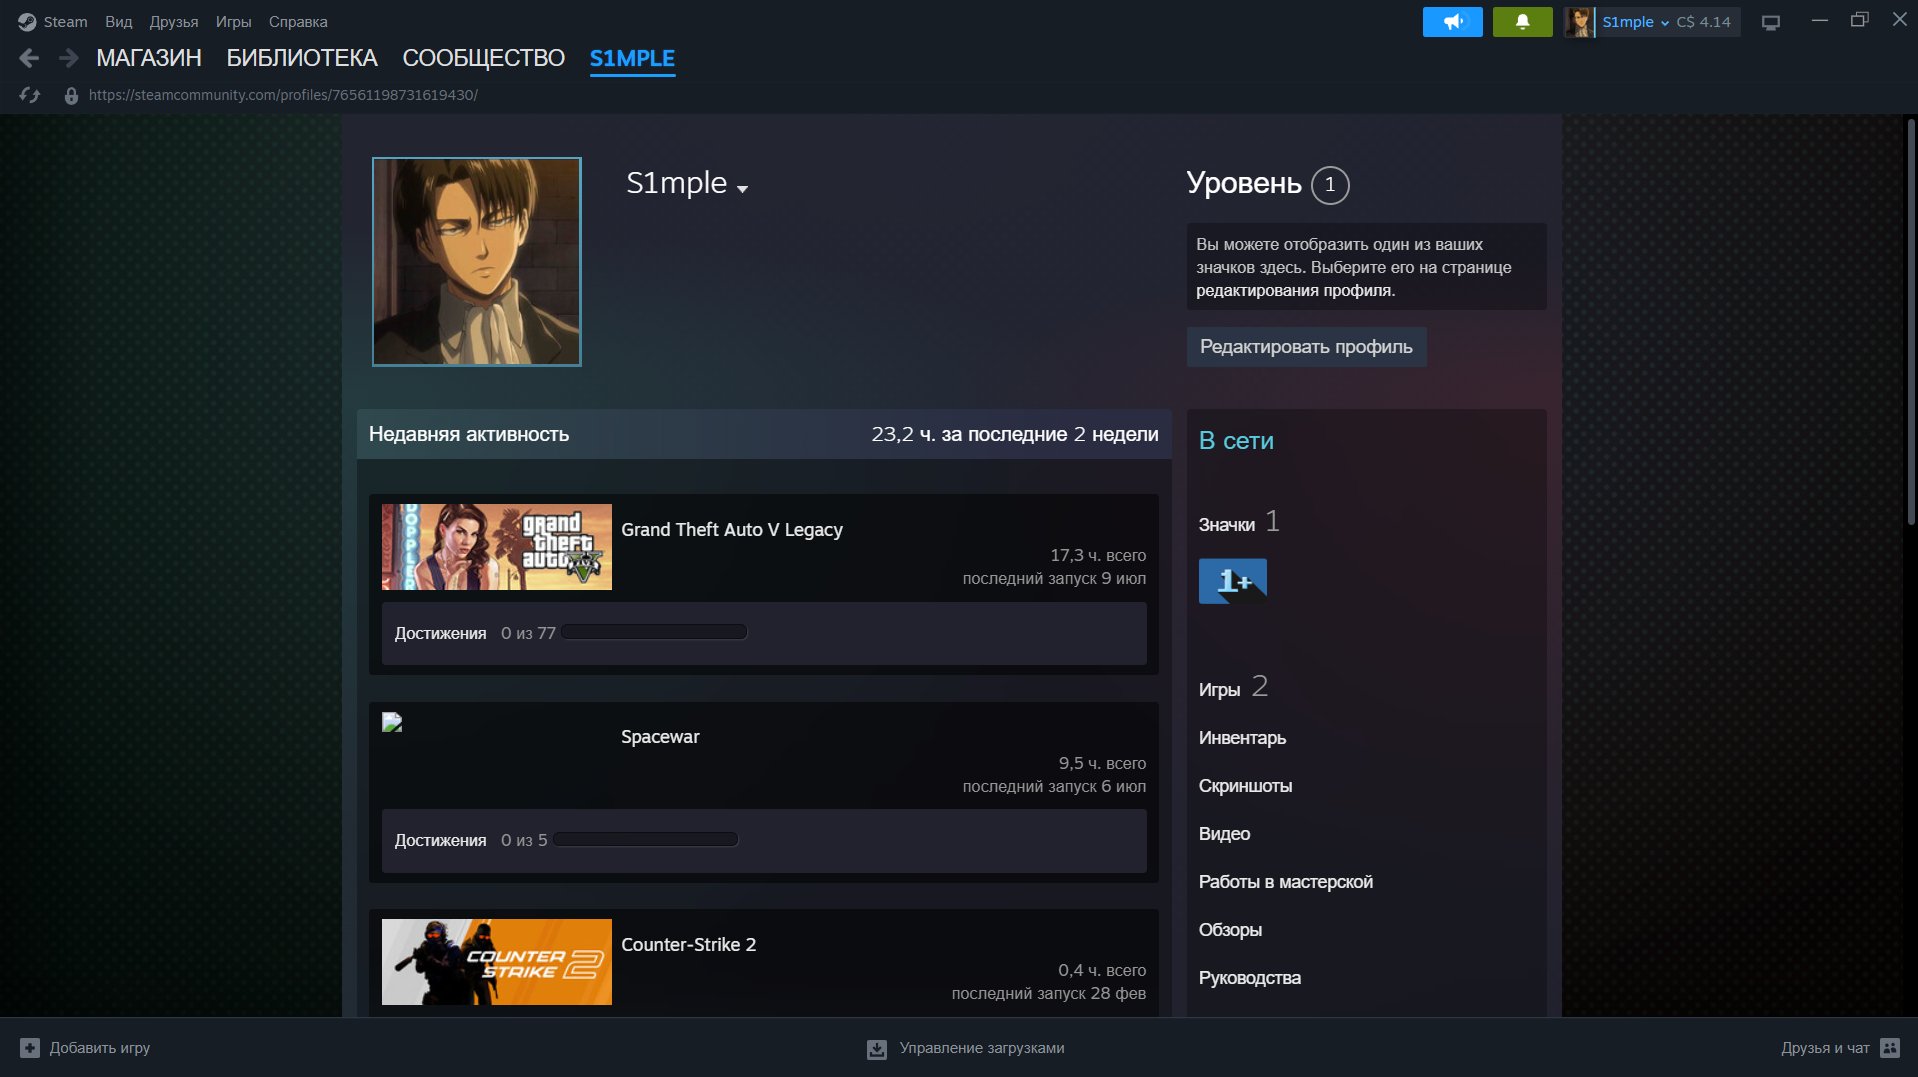This screenshot has width=1918, height=1077.
Task: Switch to the БИБЛИОТЕКА tab
Action: [302, 58]
